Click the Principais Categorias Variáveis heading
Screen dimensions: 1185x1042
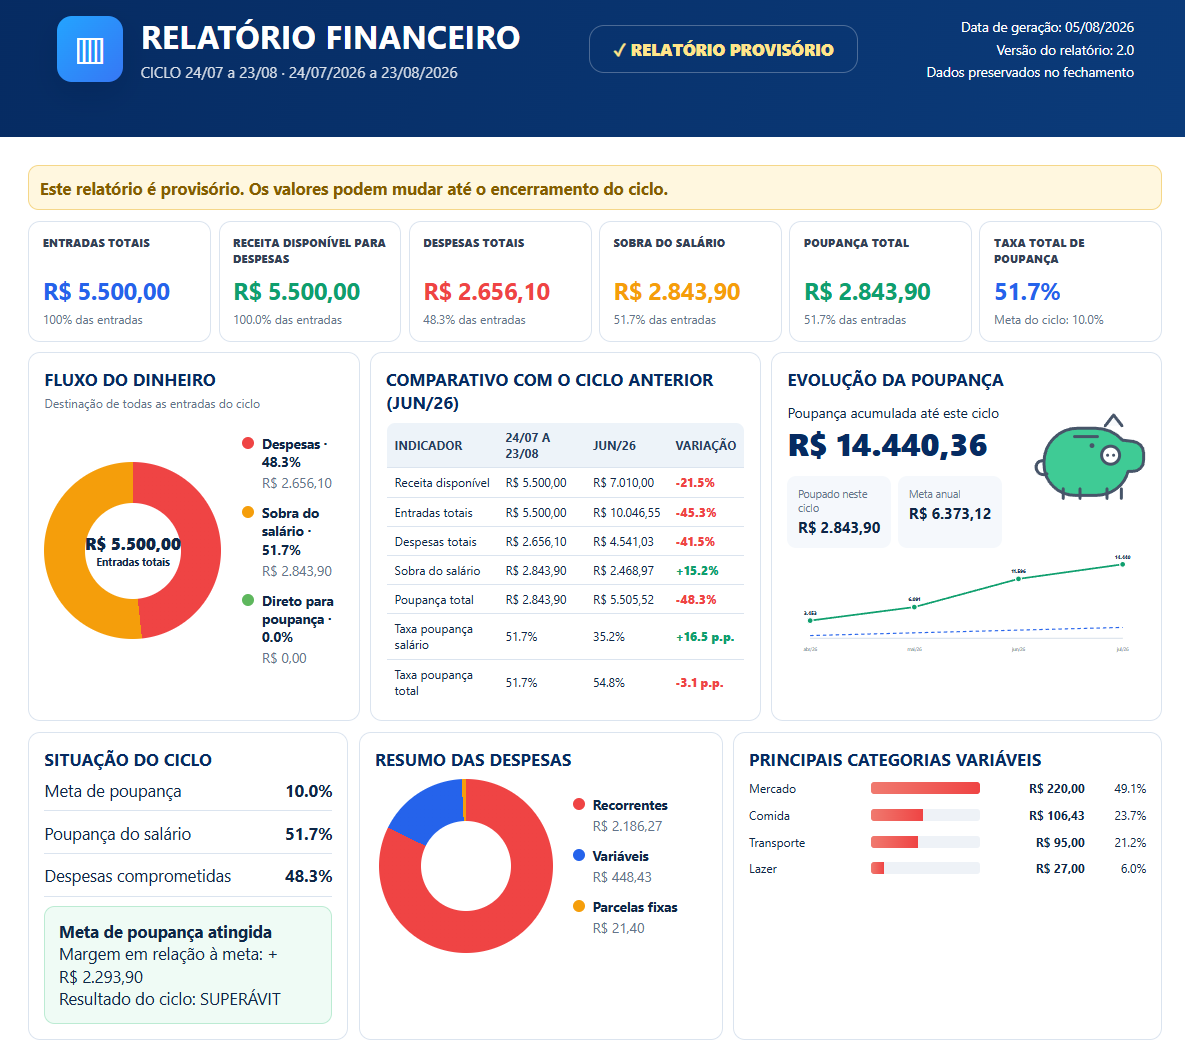point(895,760)
